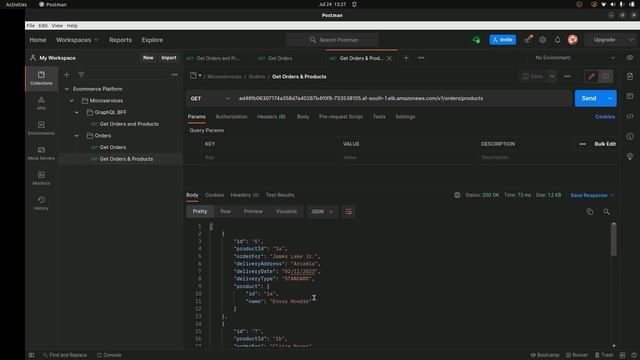Click the response network globe icon
Screen dimensions: 640x360
[457, 195]
